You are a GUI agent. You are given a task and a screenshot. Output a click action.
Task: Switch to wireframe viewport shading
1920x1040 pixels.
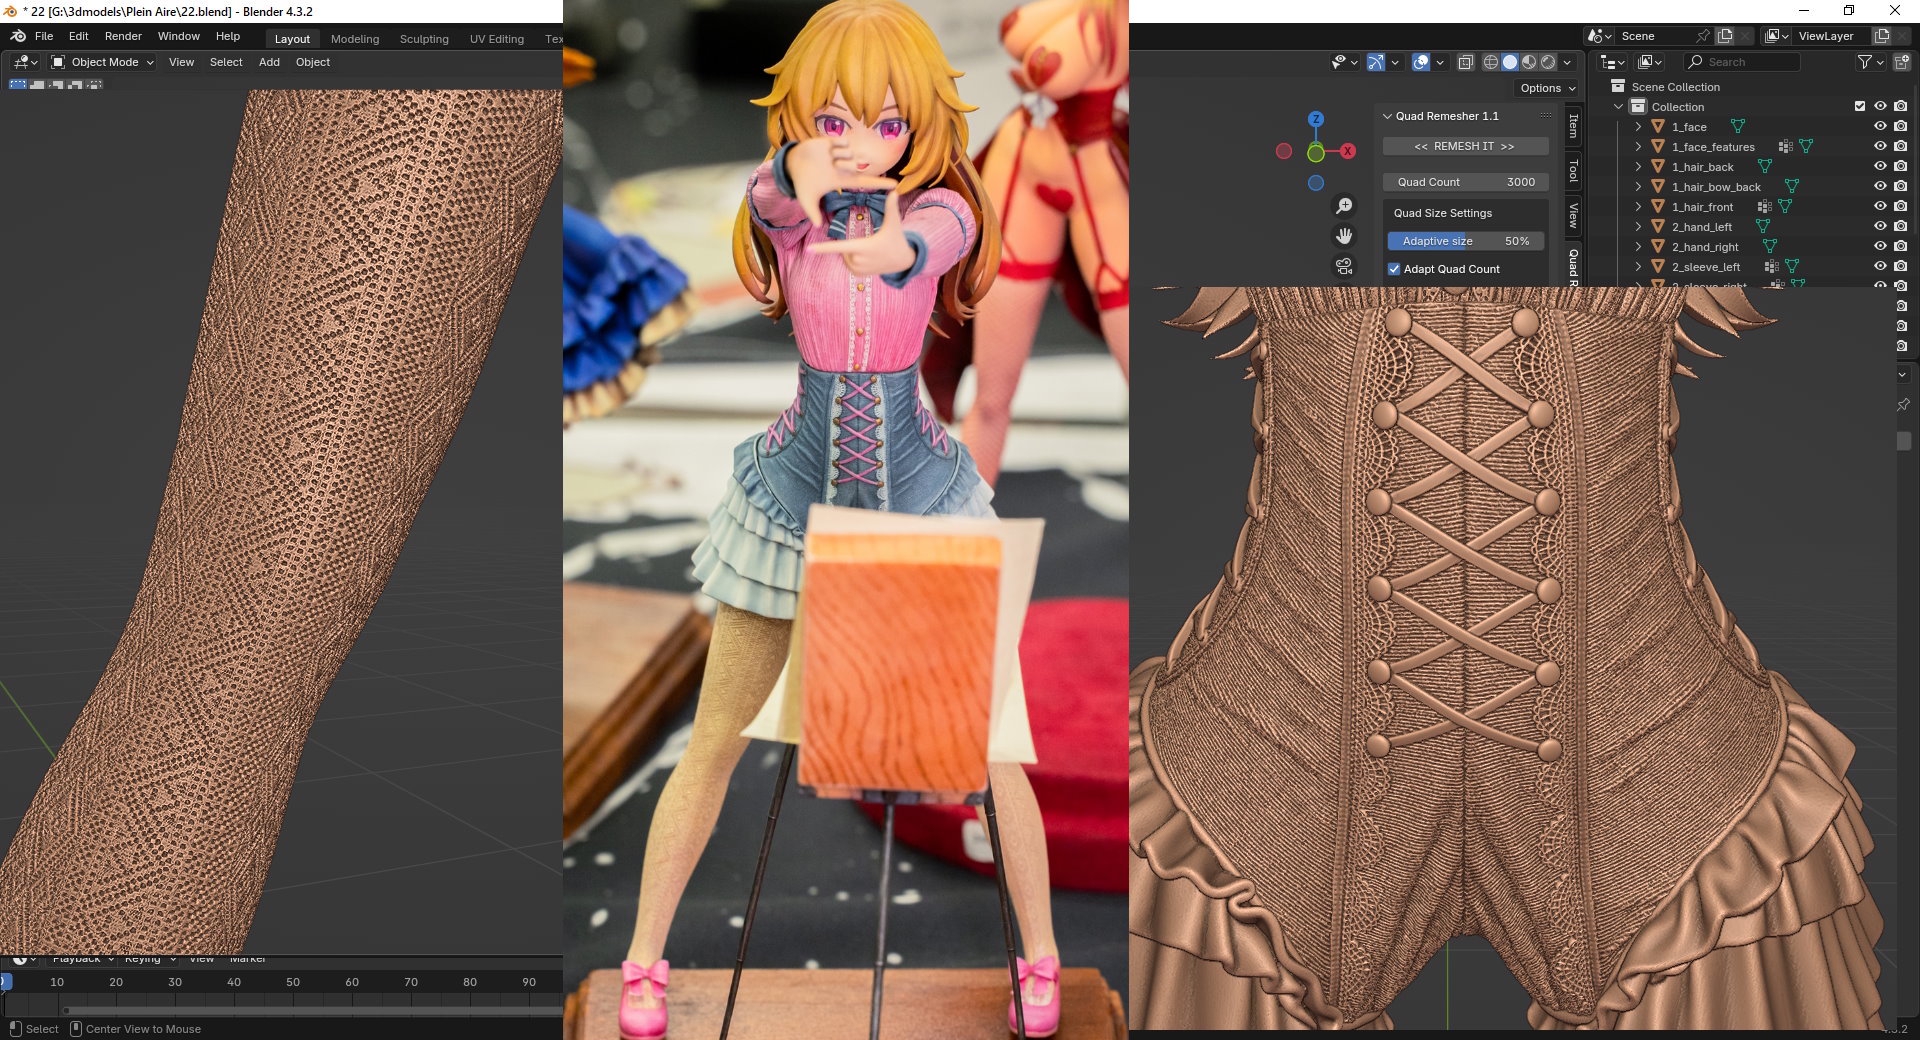click(x=1491, y=62)
